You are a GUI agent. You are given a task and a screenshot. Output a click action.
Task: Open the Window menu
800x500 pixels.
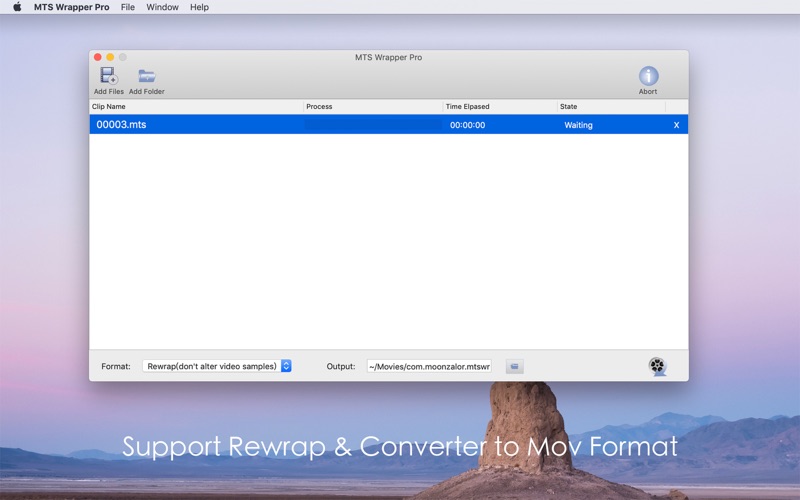coord(162,7)
